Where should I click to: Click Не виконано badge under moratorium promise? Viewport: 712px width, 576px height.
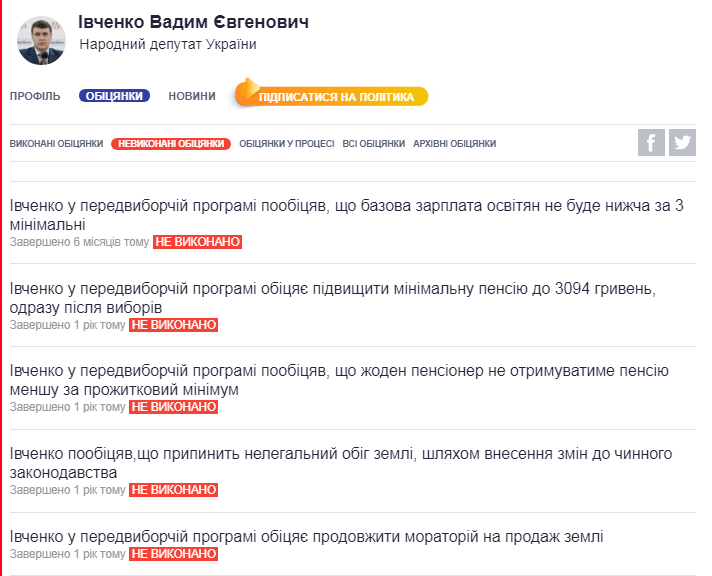[x=174, y=553]
